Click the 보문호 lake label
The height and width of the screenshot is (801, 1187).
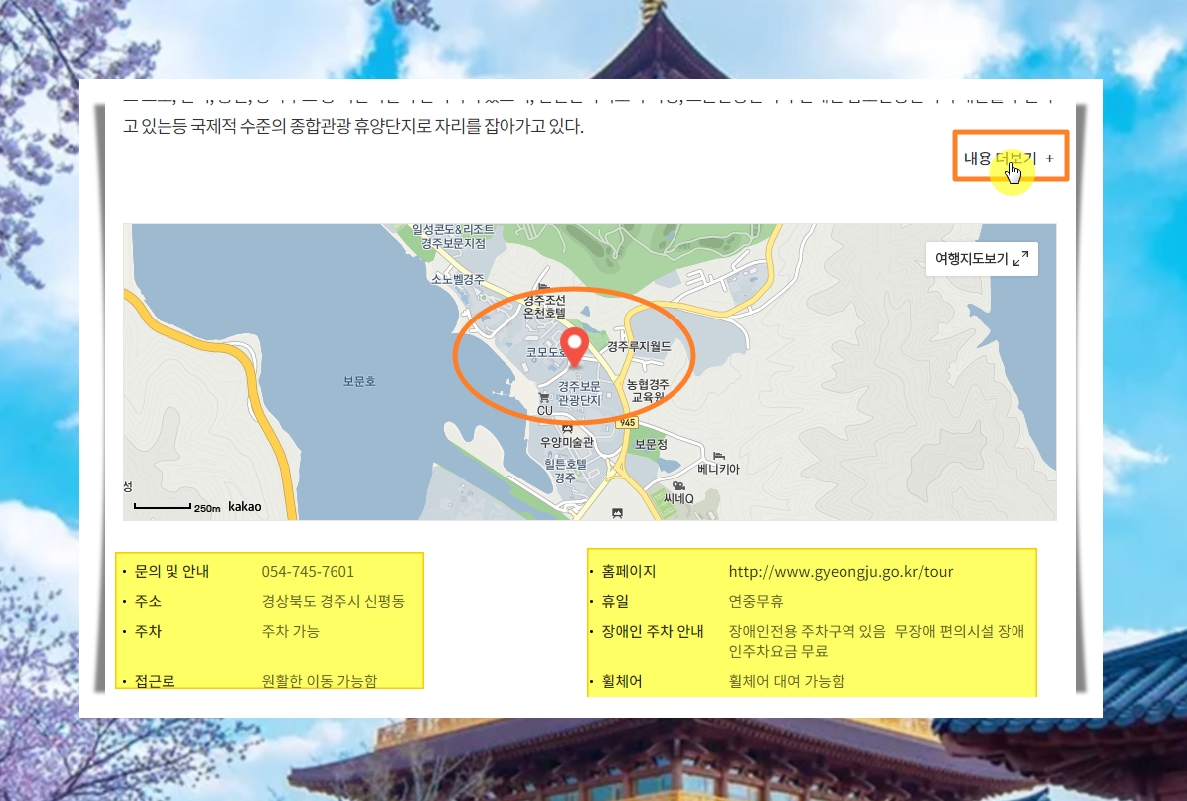pyautogui.click(x=359, y=381)
